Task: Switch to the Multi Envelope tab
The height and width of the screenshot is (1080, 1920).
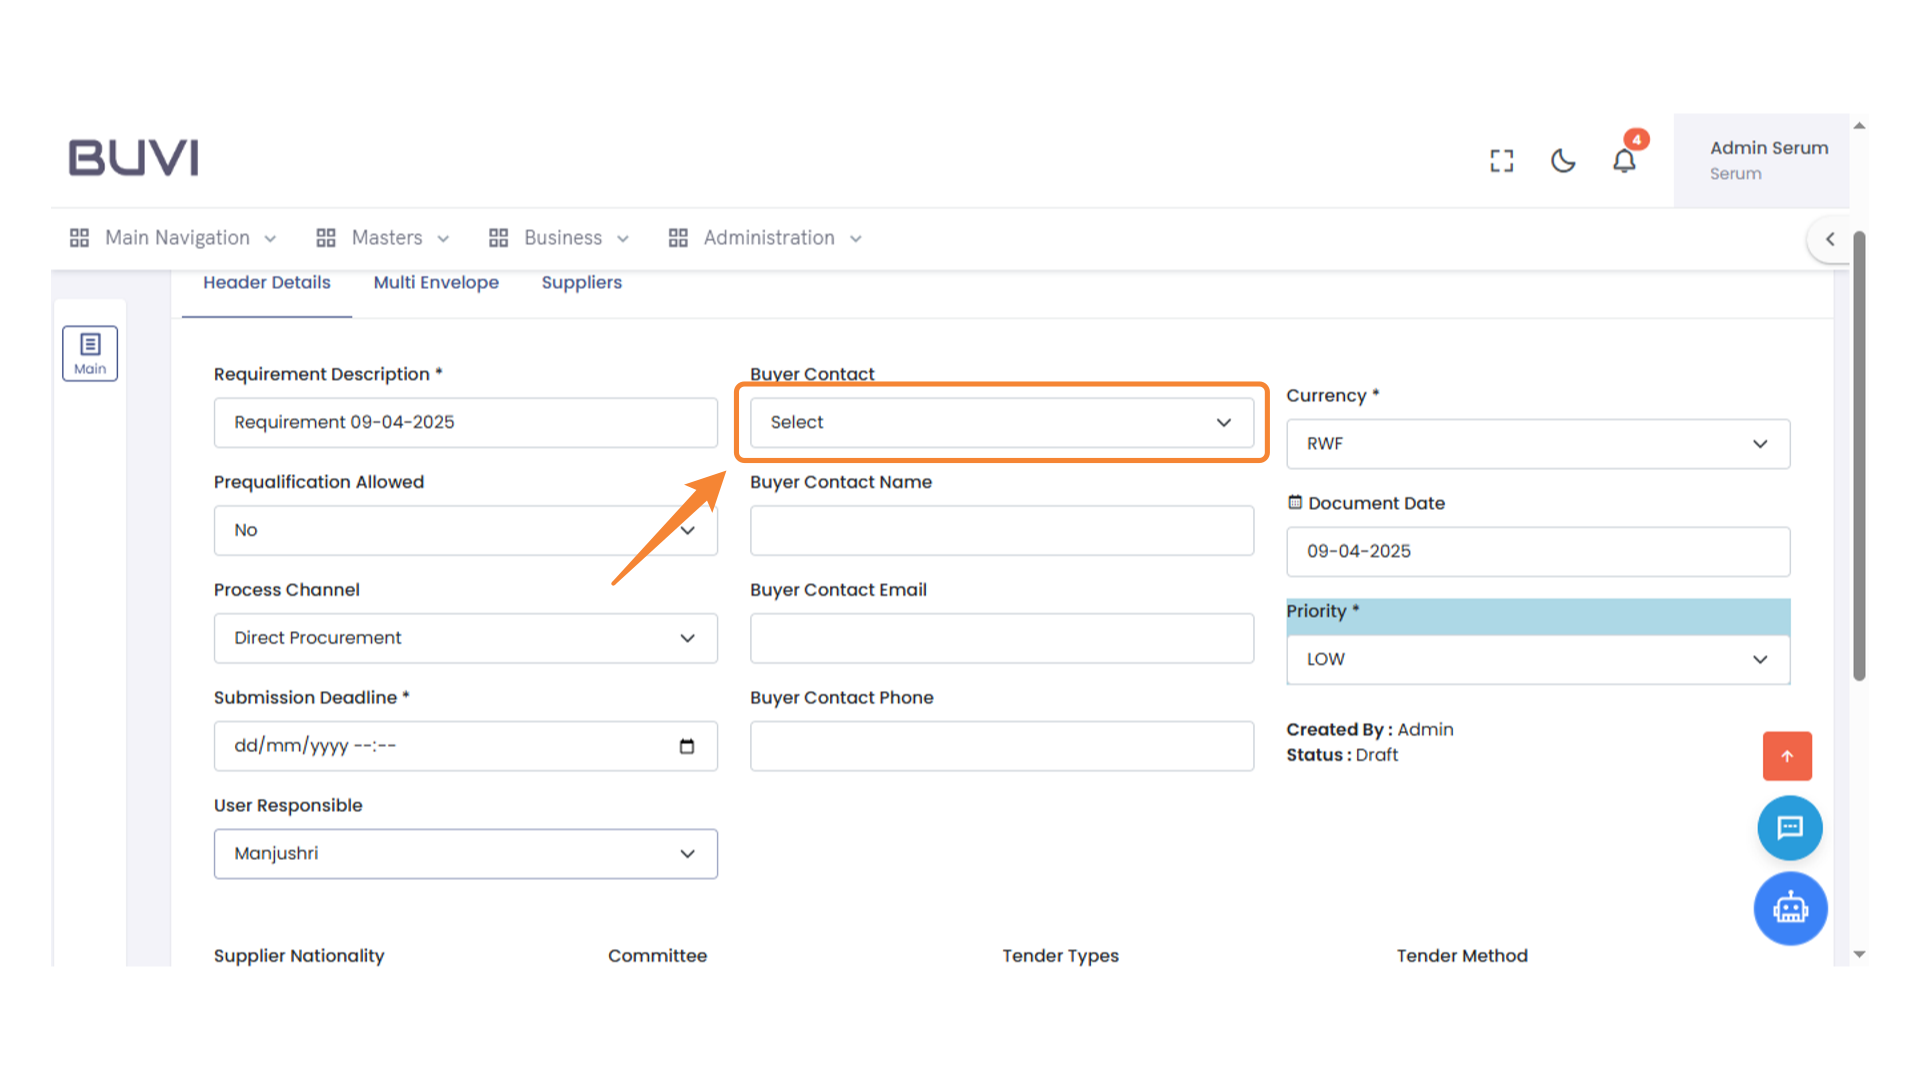Action: [436, 283]
